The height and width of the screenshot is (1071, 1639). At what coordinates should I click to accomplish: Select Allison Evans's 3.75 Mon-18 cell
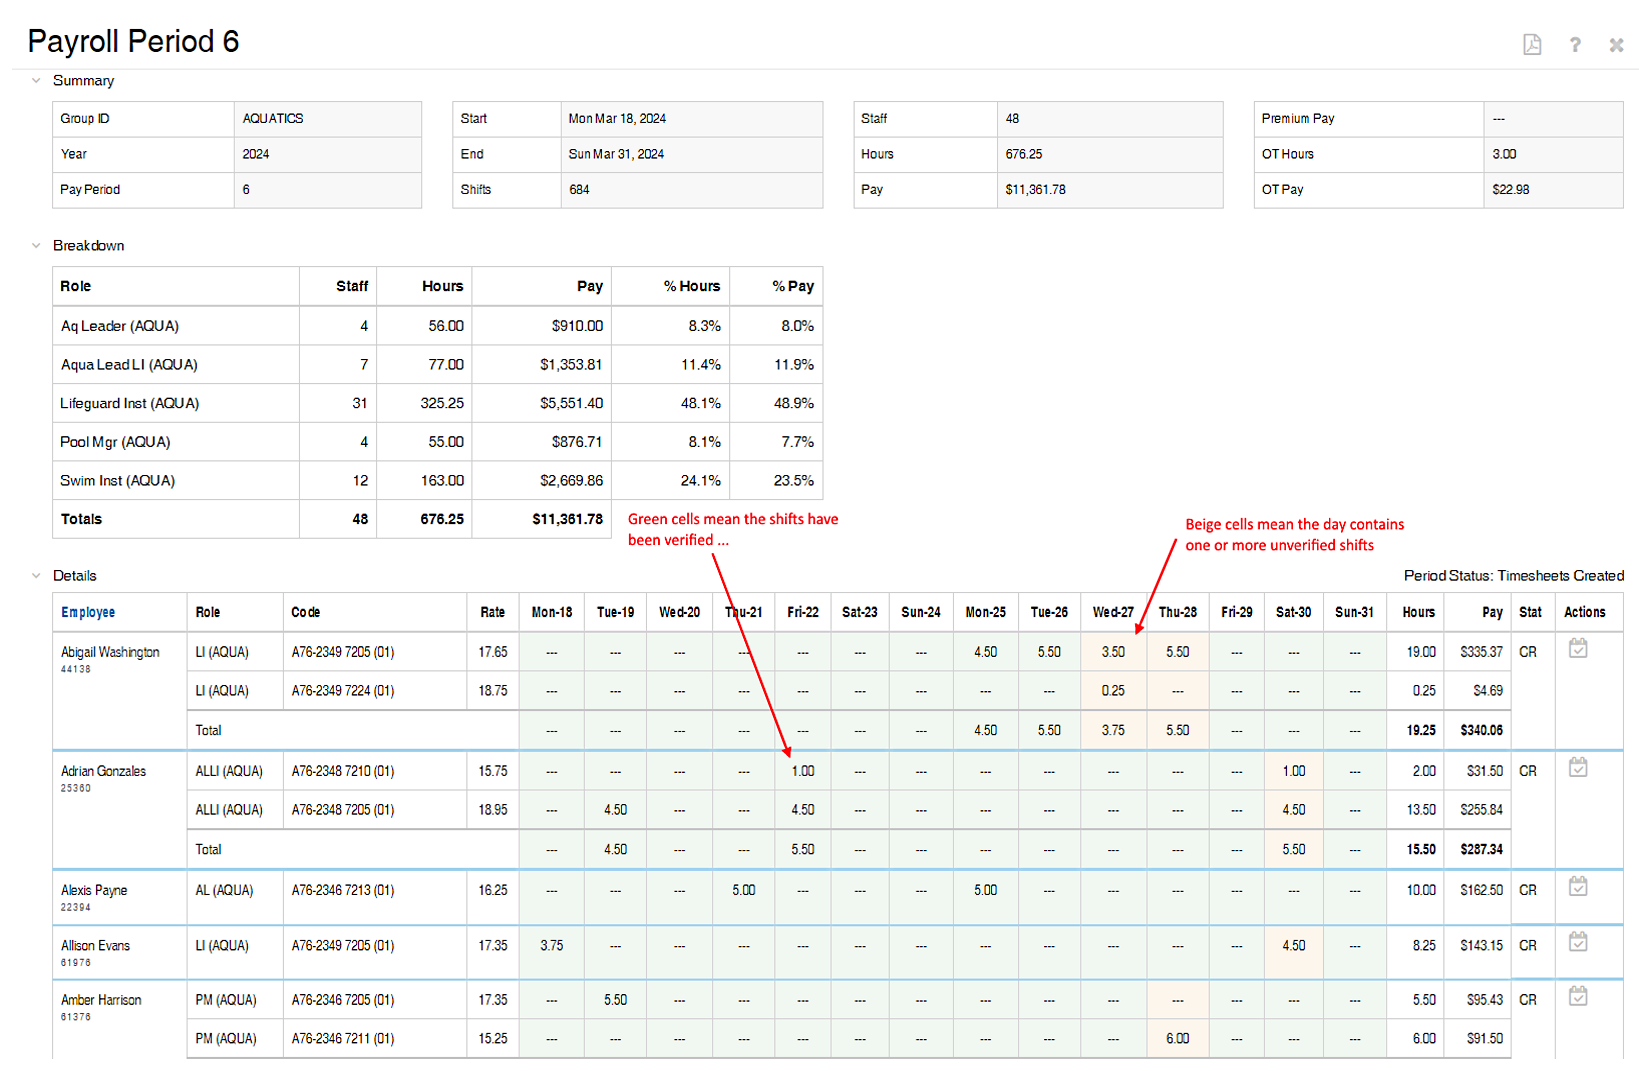click(x=552, y=945)
